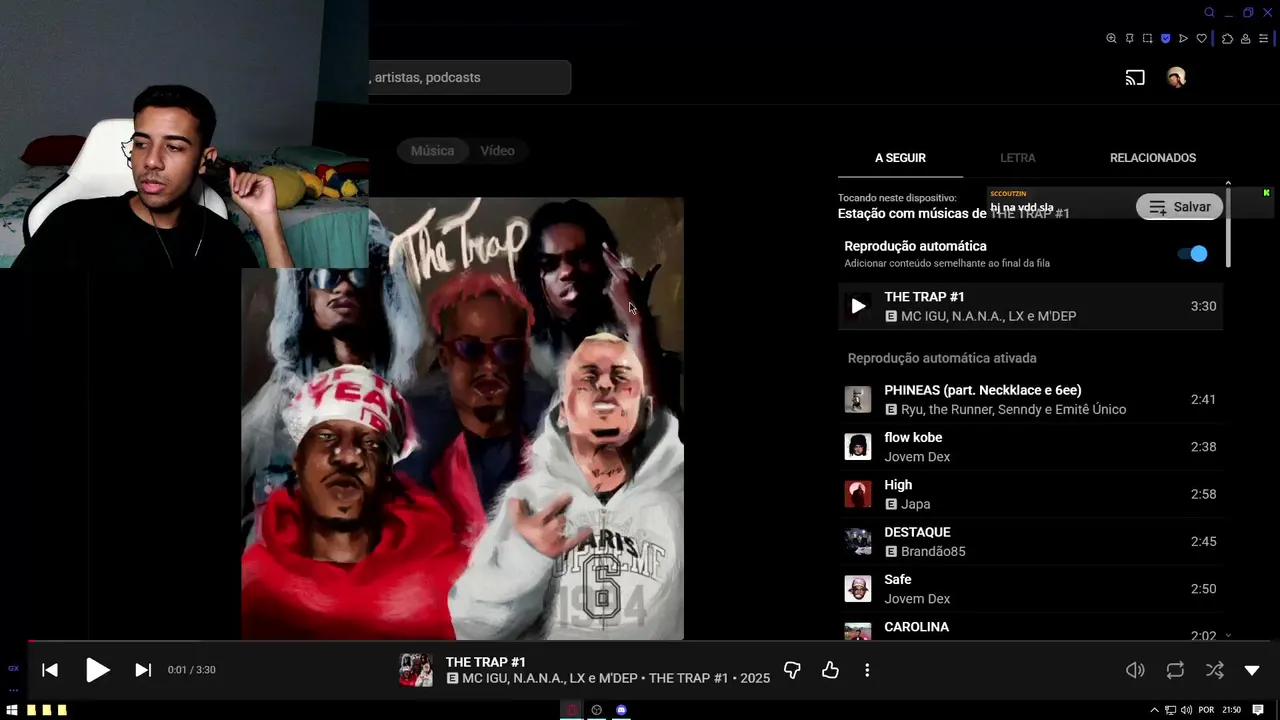Open the three-dot more options menu
Screen dimensions: 1280x720
[x=867, y=670]
